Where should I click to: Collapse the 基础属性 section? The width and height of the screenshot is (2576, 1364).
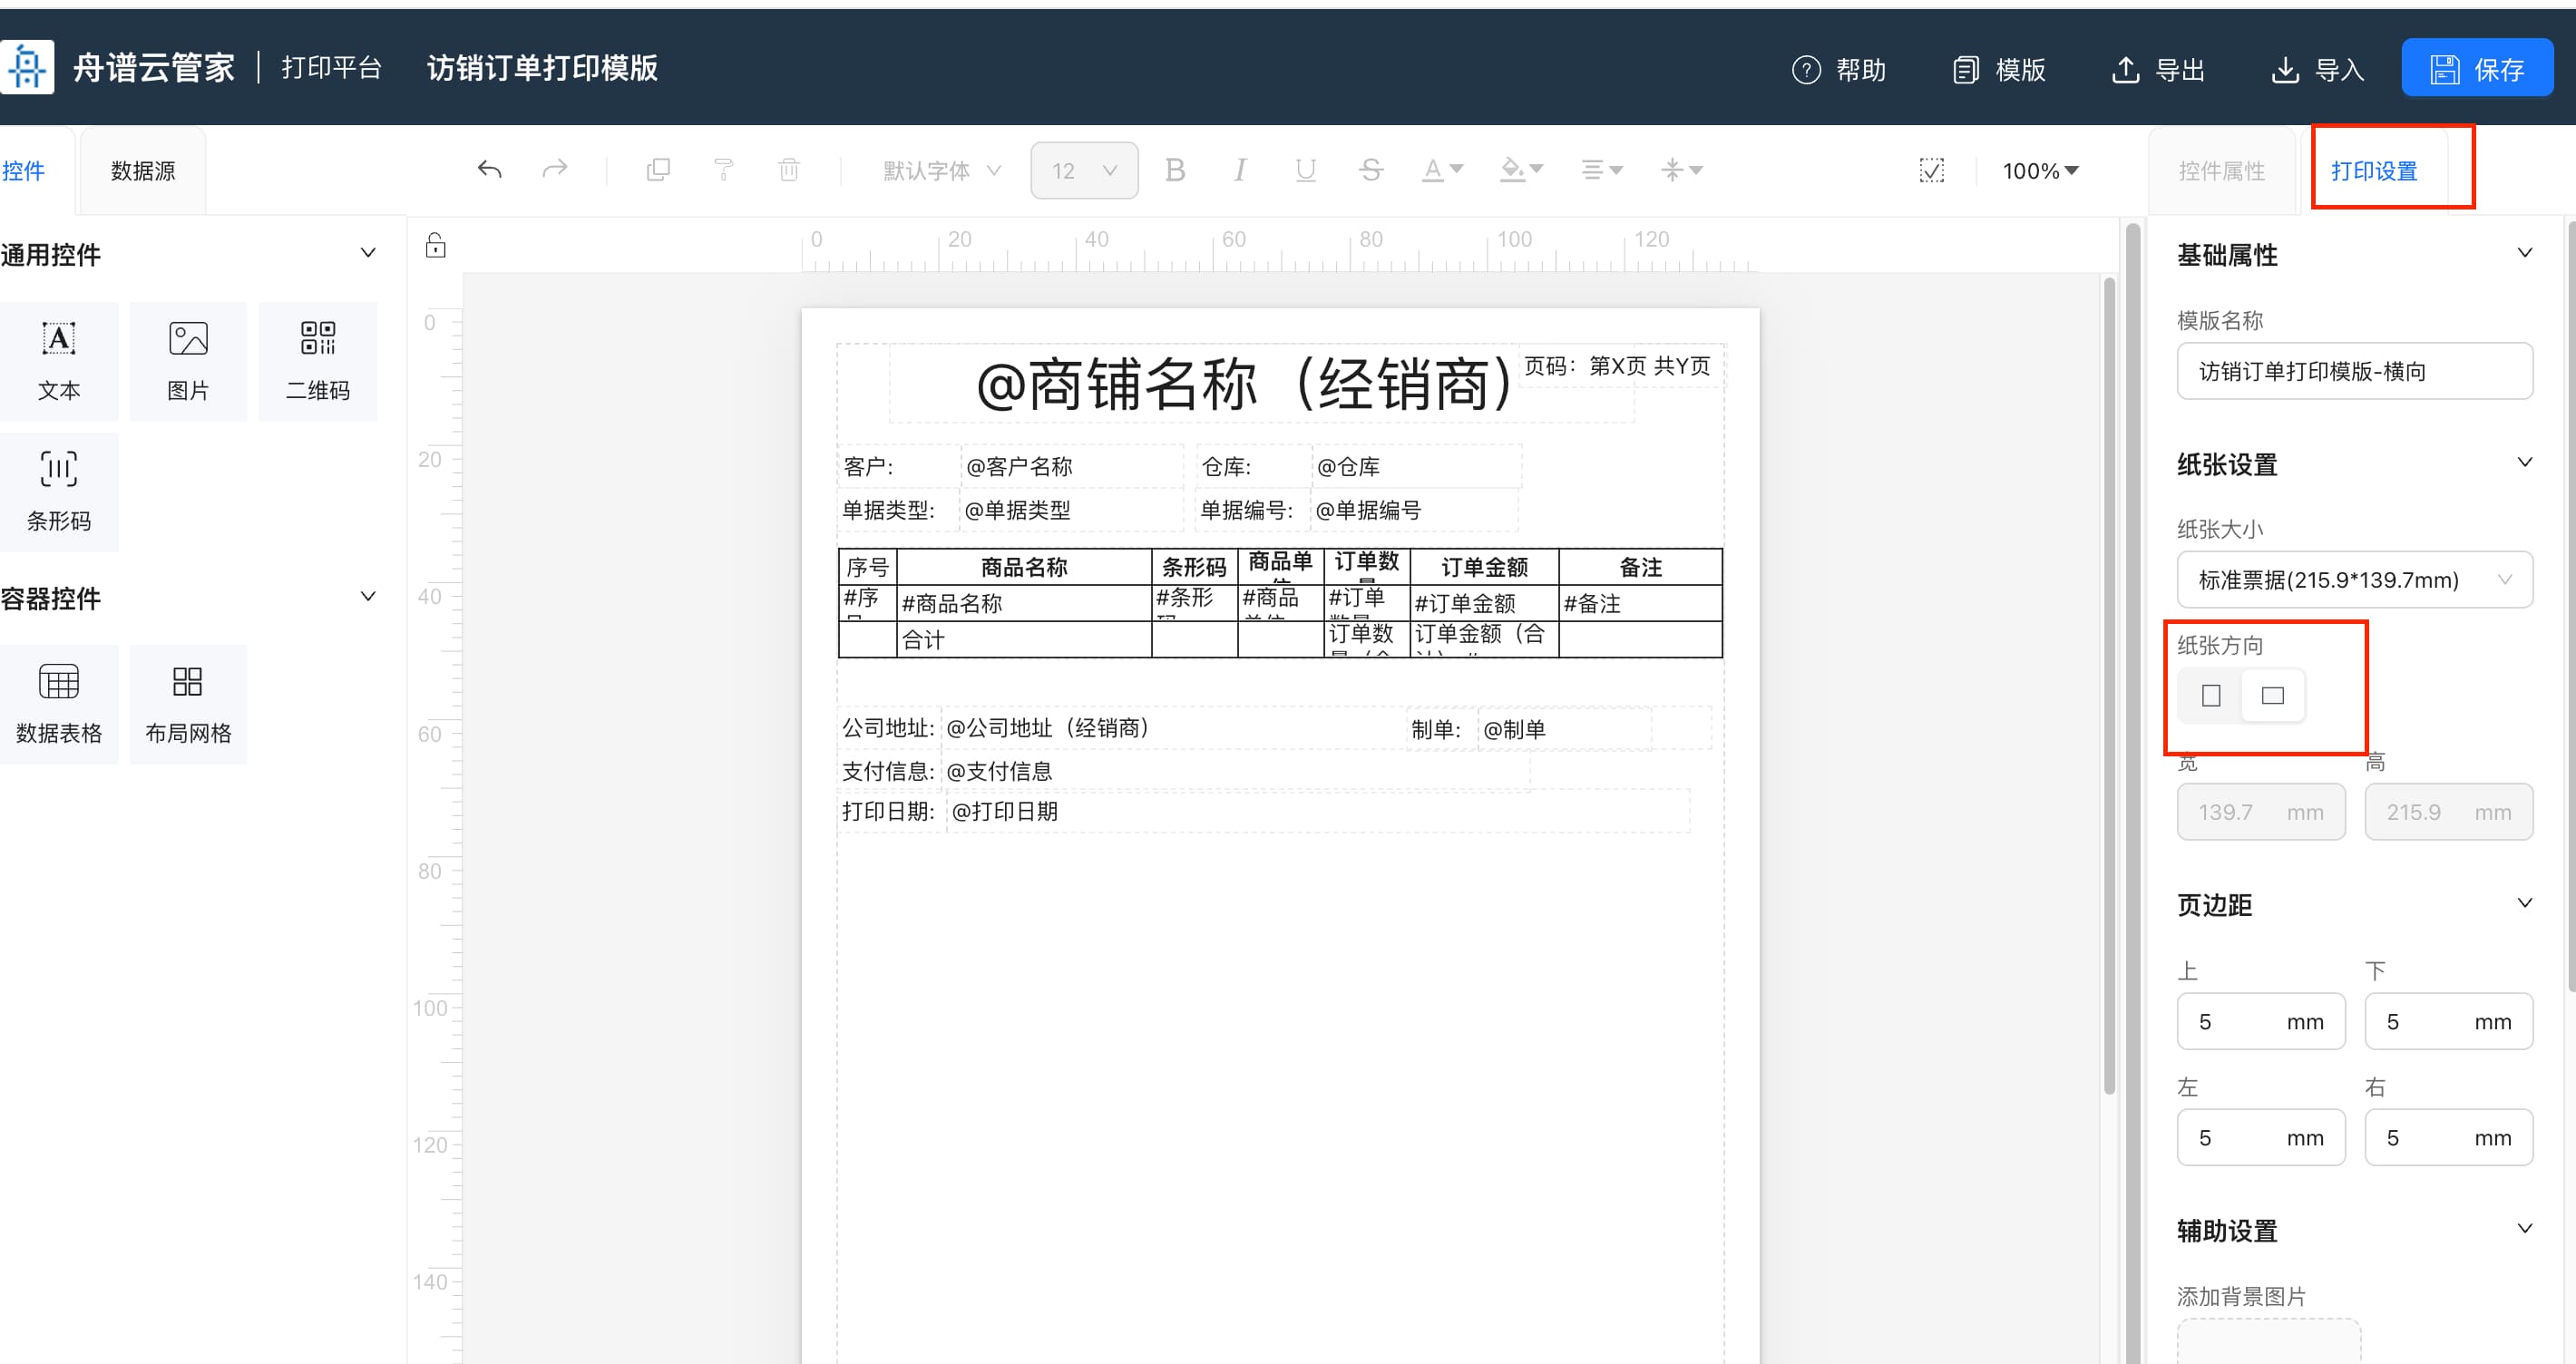tap(2524, 253)
